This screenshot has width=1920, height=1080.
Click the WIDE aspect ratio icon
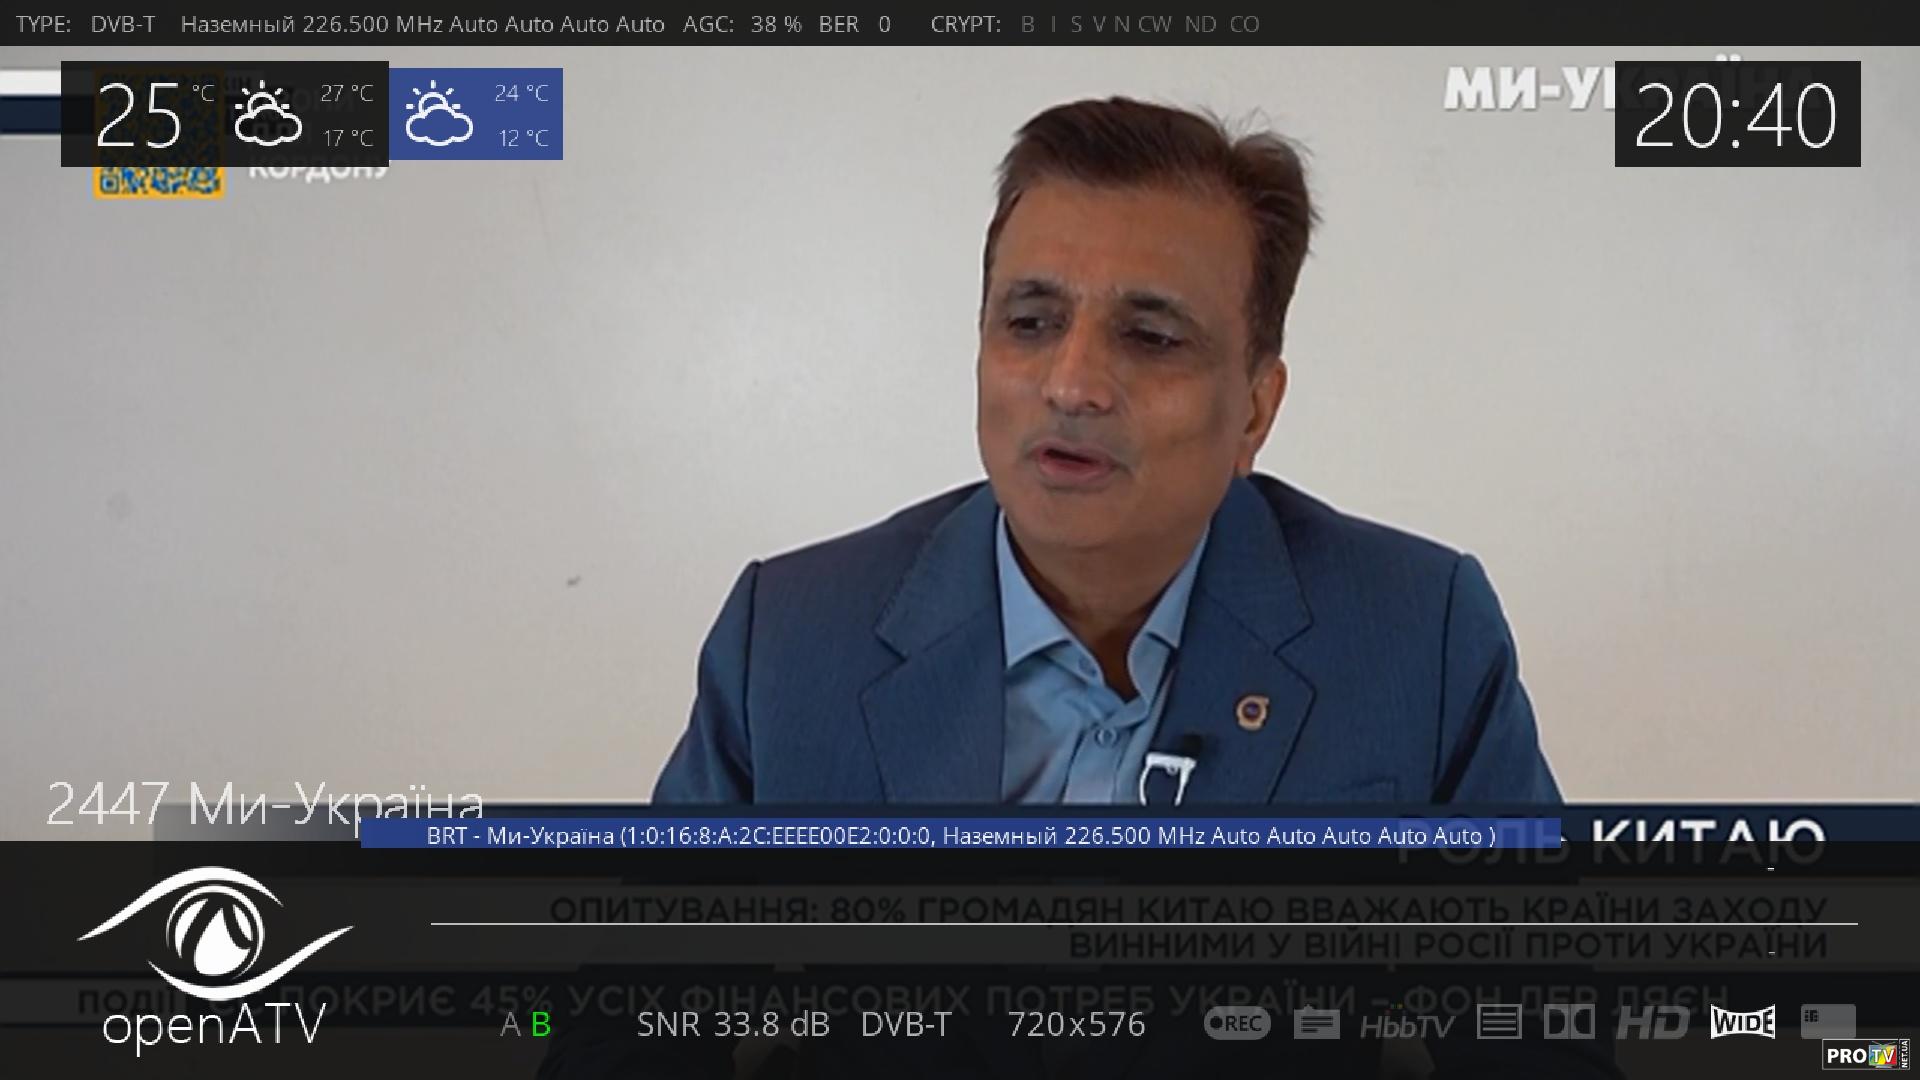pos(1743,1022)
